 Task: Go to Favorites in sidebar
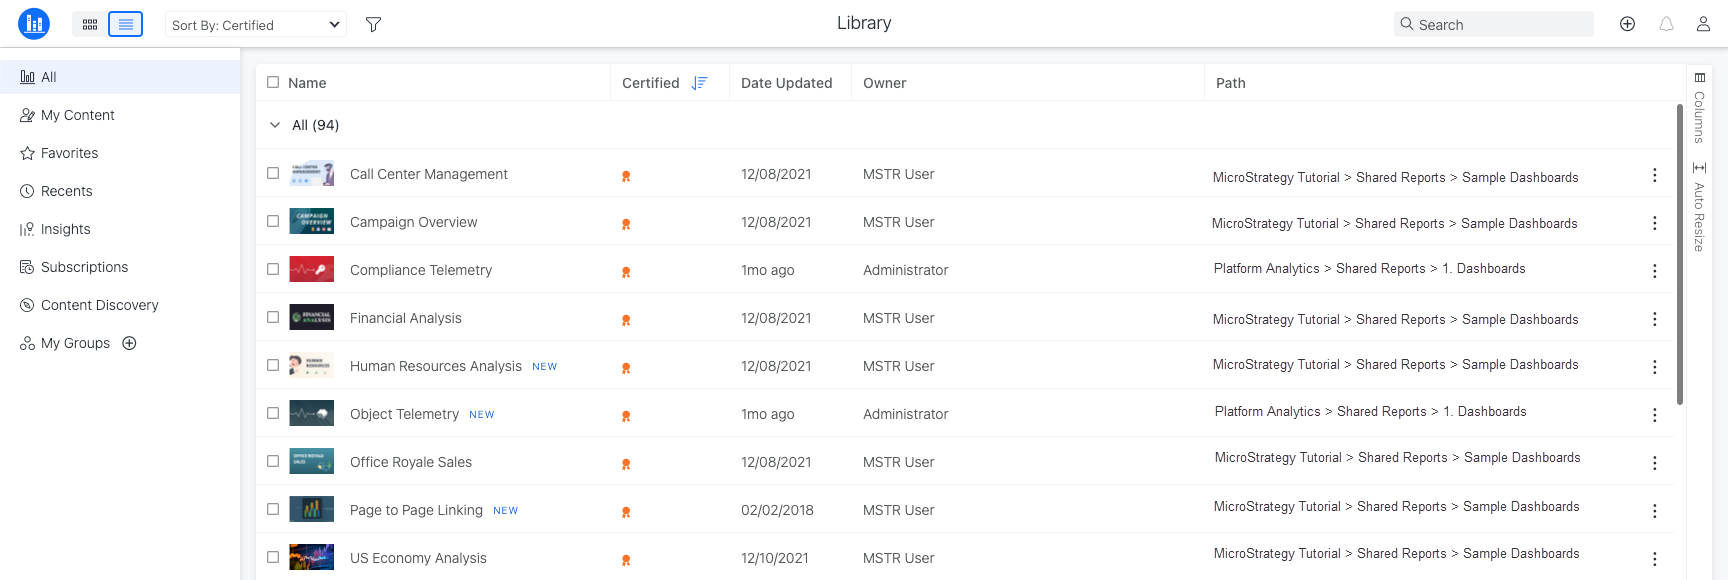69,153
